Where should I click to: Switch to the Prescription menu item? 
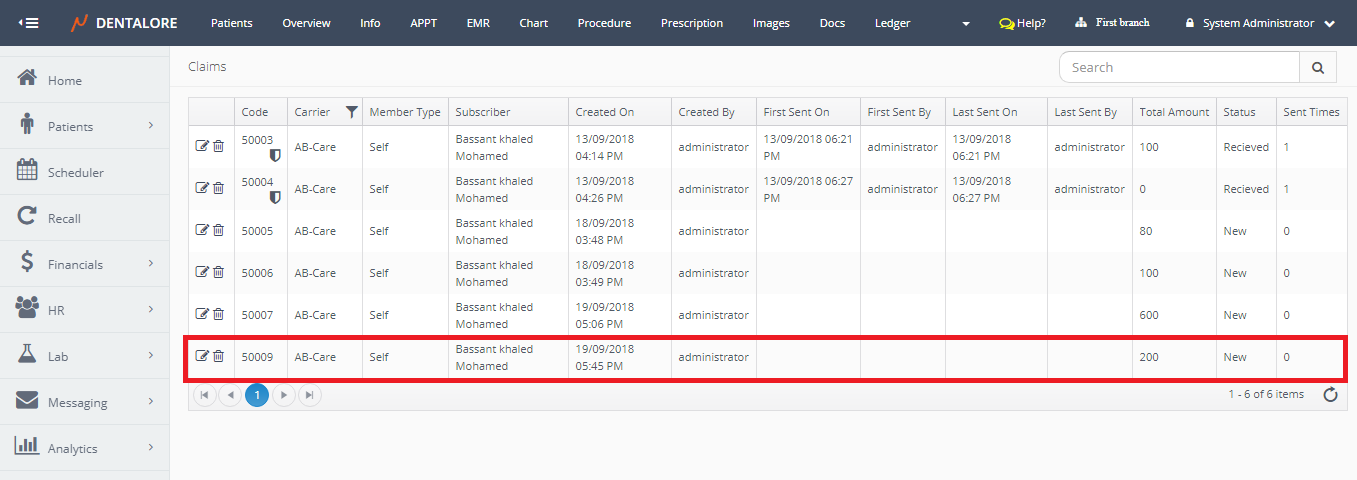[x=691, y=23]
